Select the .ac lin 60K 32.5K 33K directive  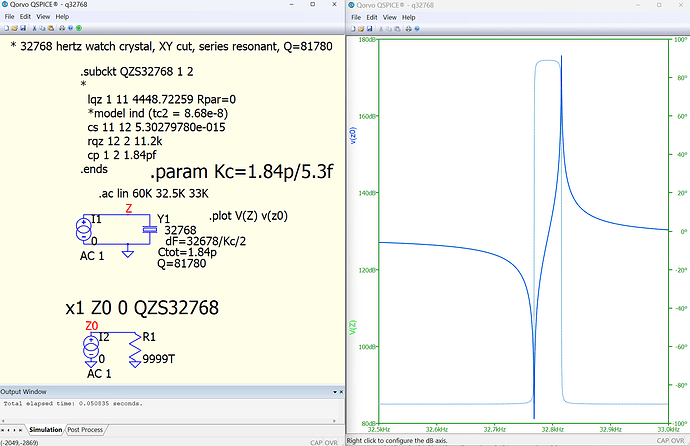coord(154,194)
